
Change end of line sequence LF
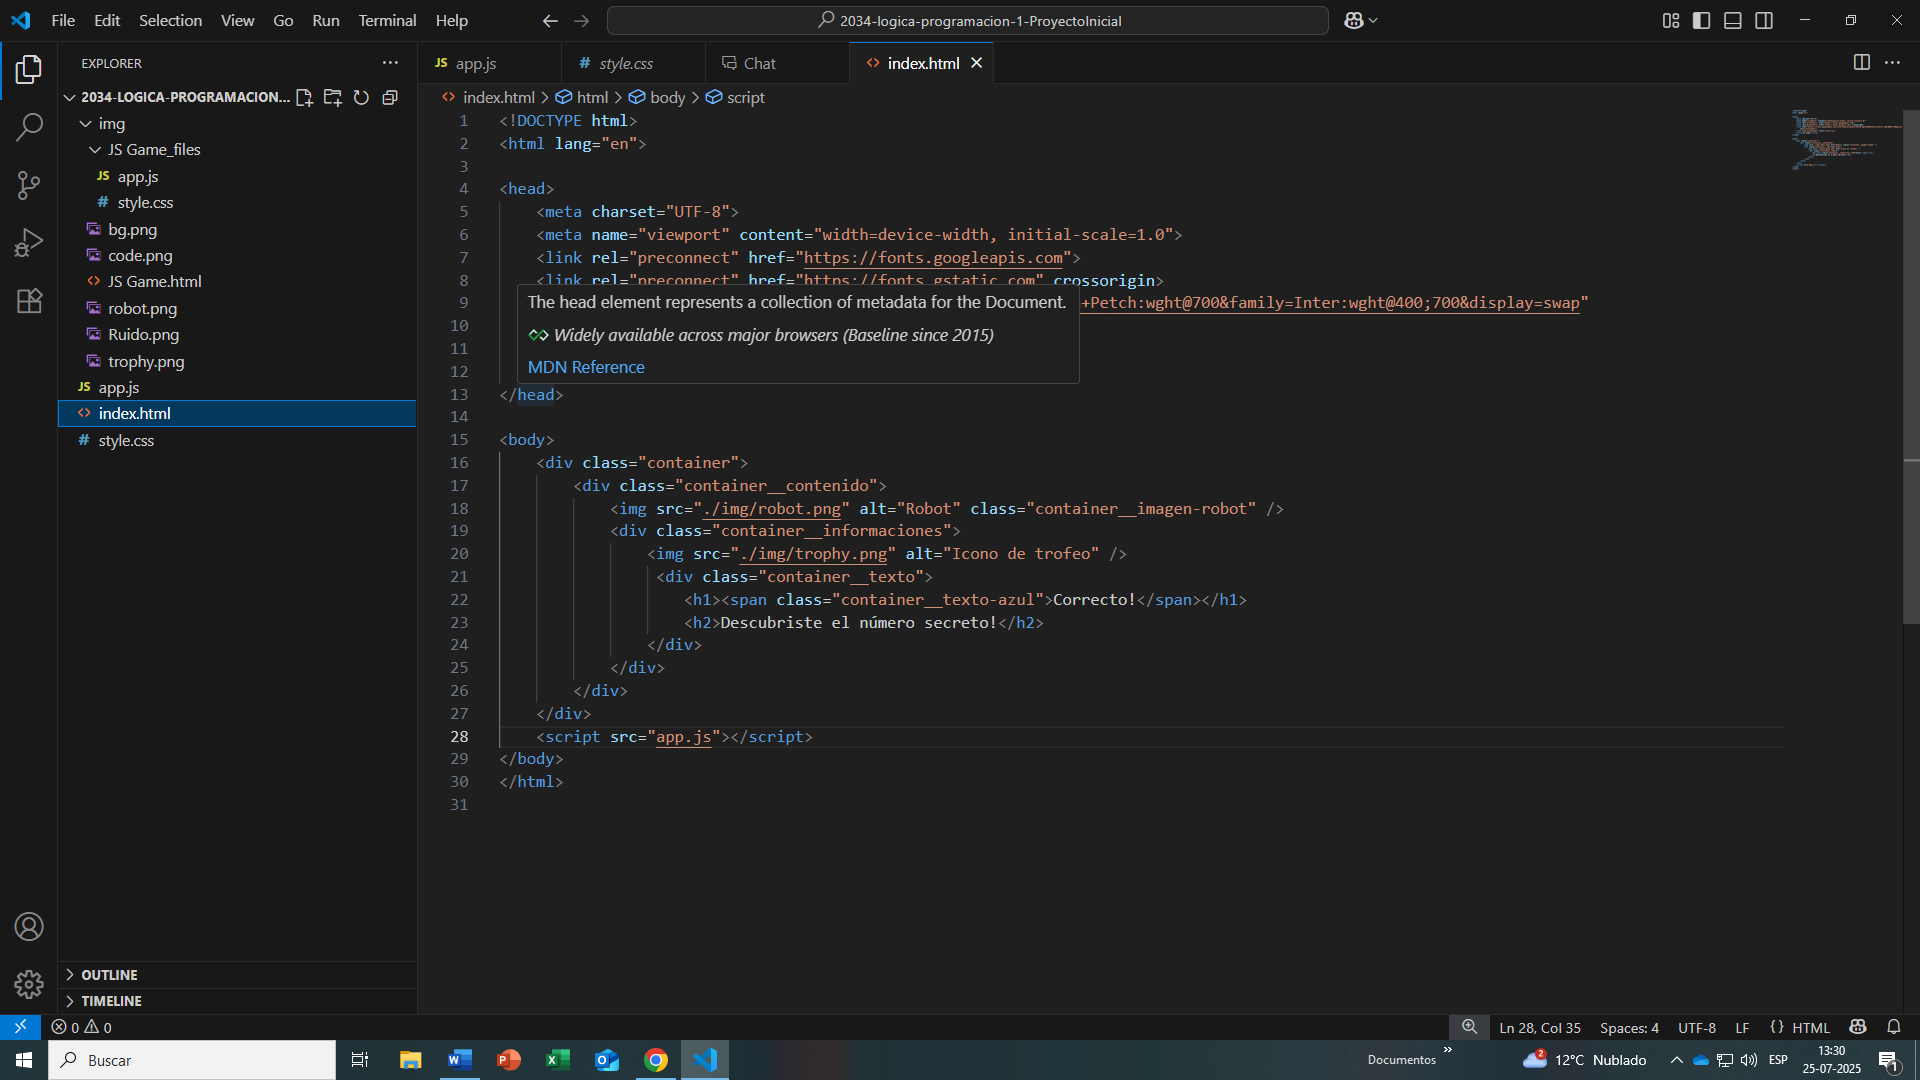[1742, 1027]
